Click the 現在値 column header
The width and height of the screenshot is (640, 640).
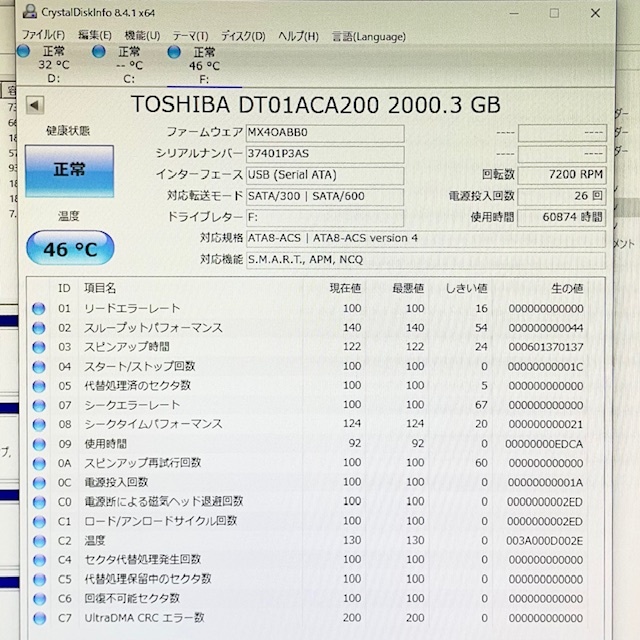click(345, 288)
